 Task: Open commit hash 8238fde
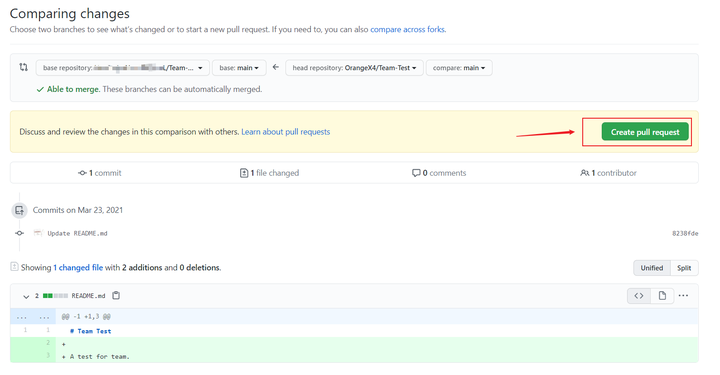(685, 234)
